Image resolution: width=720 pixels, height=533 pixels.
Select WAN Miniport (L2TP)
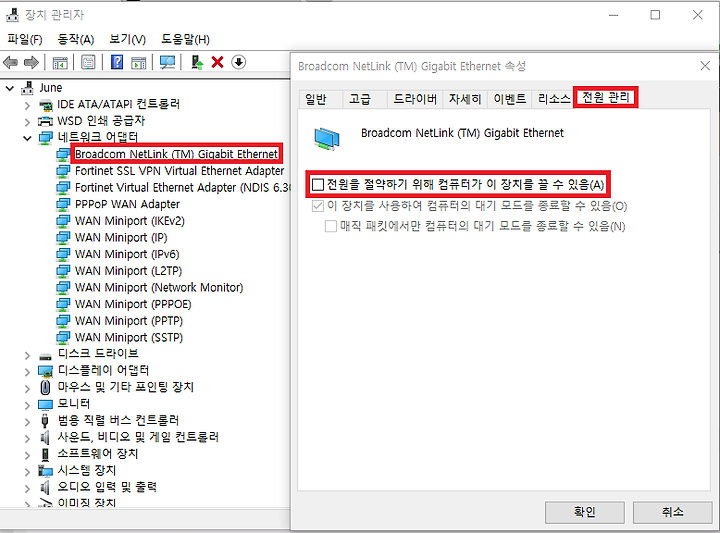(x=128, y=271)
